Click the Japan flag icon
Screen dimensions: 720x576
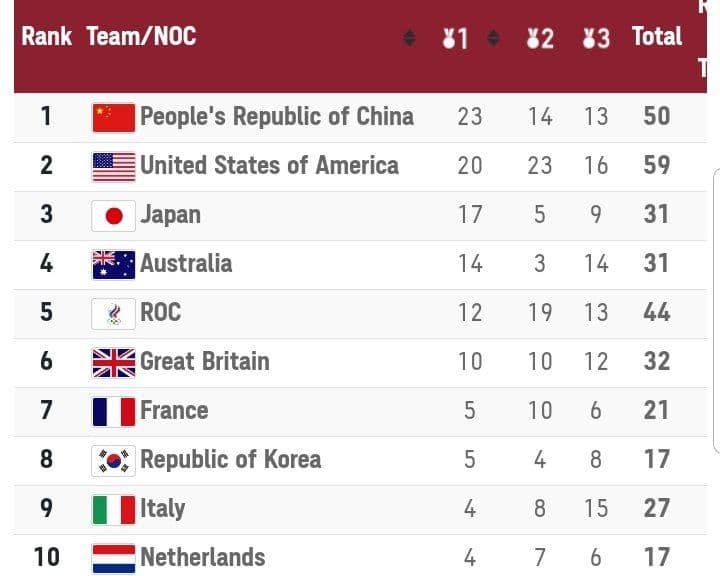click(x=113, y=216)
